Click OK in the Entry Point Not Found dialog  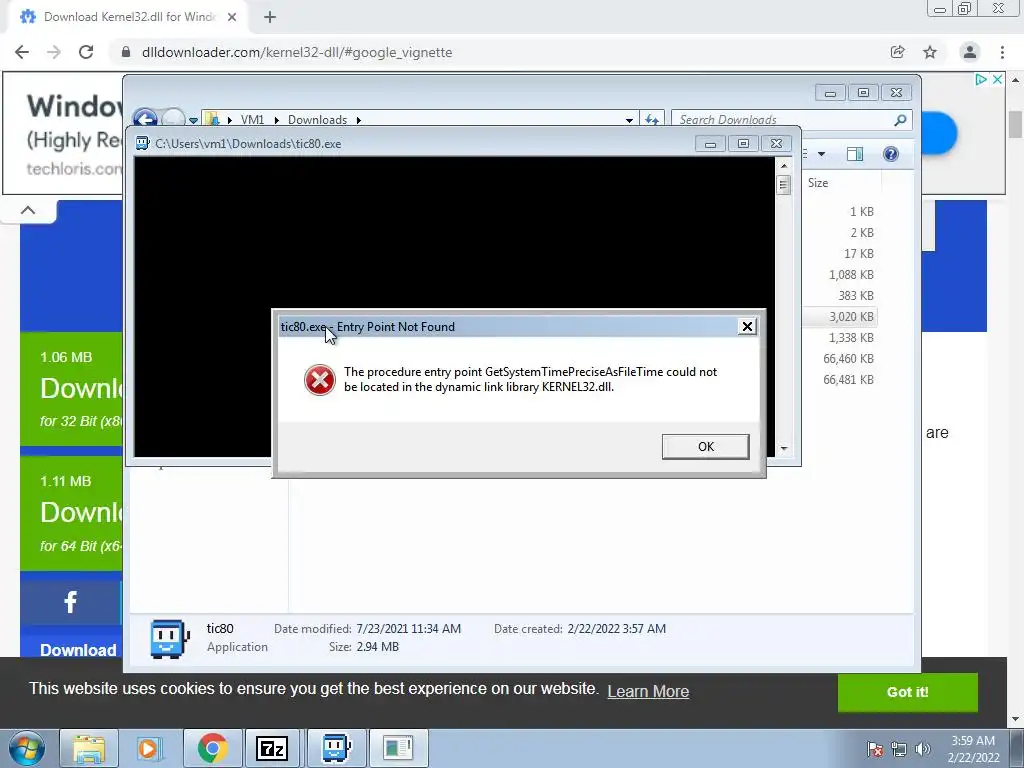(705, 447)
